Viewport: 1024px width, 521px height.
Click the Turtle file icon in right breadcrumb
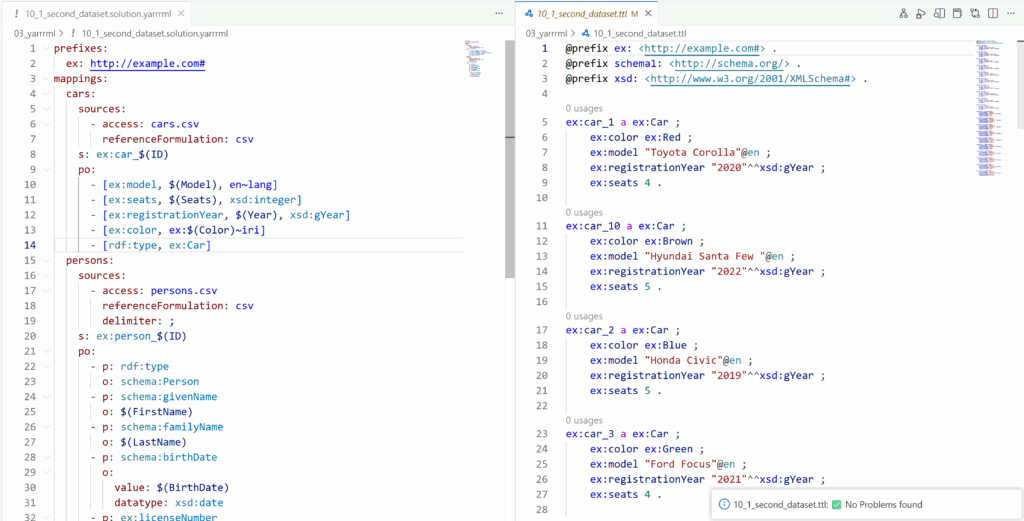click(x=586, y=33)
